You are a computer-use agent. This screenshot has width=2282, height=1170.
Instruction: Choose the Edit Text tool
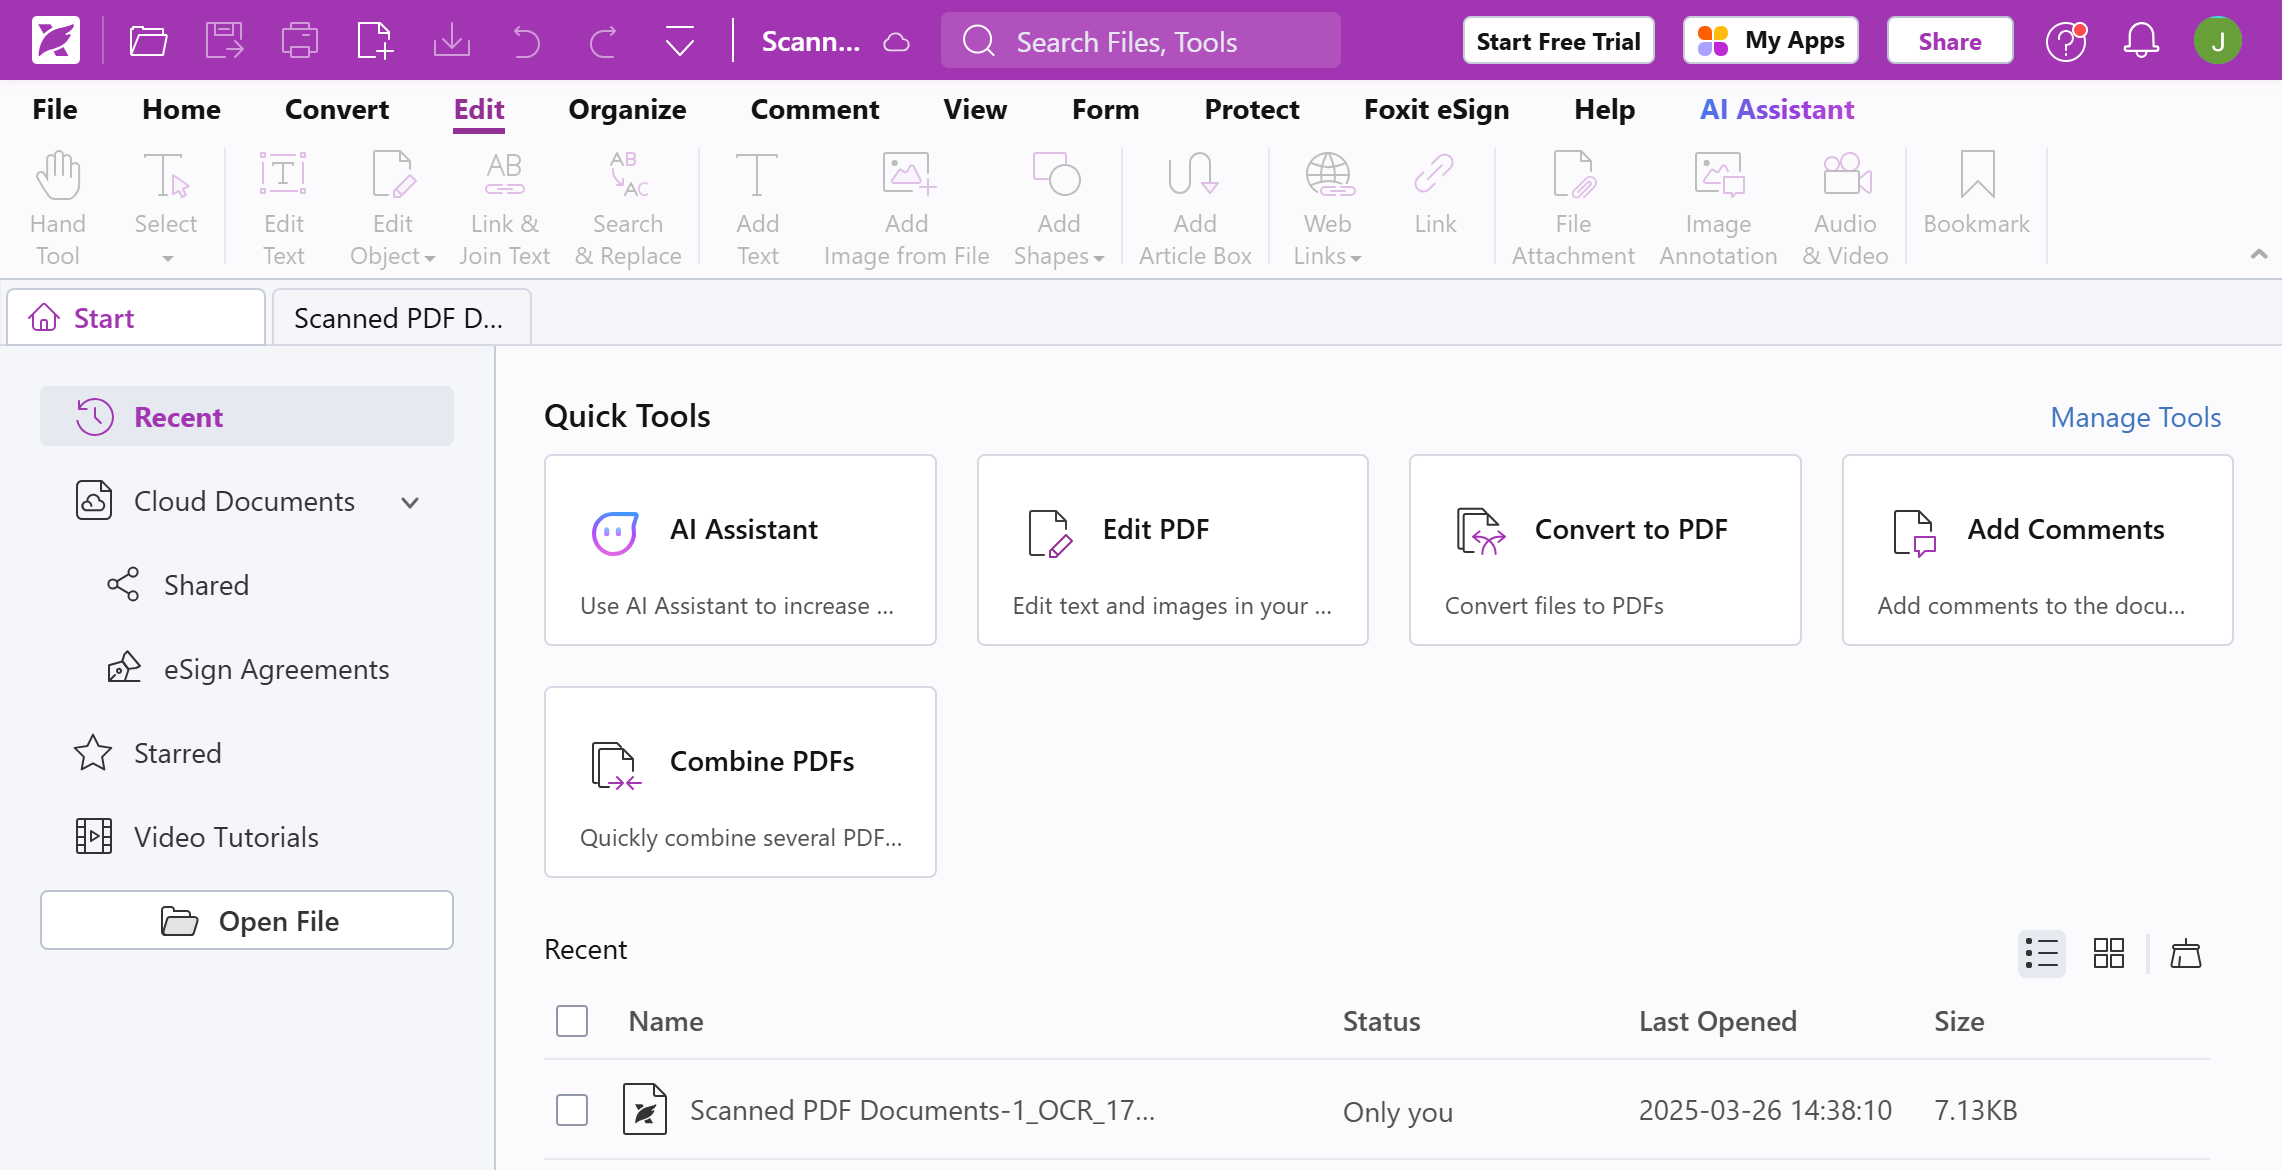click(x=284, y=209)
